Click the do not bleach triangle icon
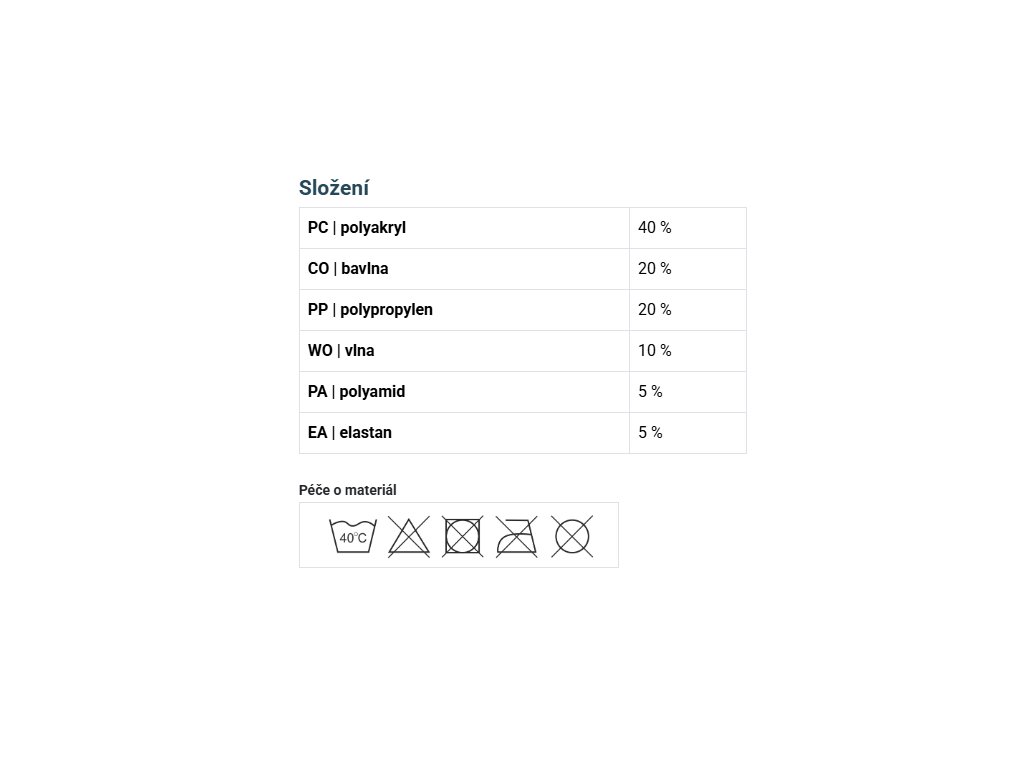Image resolution: width=1024 pixels, height=768 pixels. click(408, 536)
